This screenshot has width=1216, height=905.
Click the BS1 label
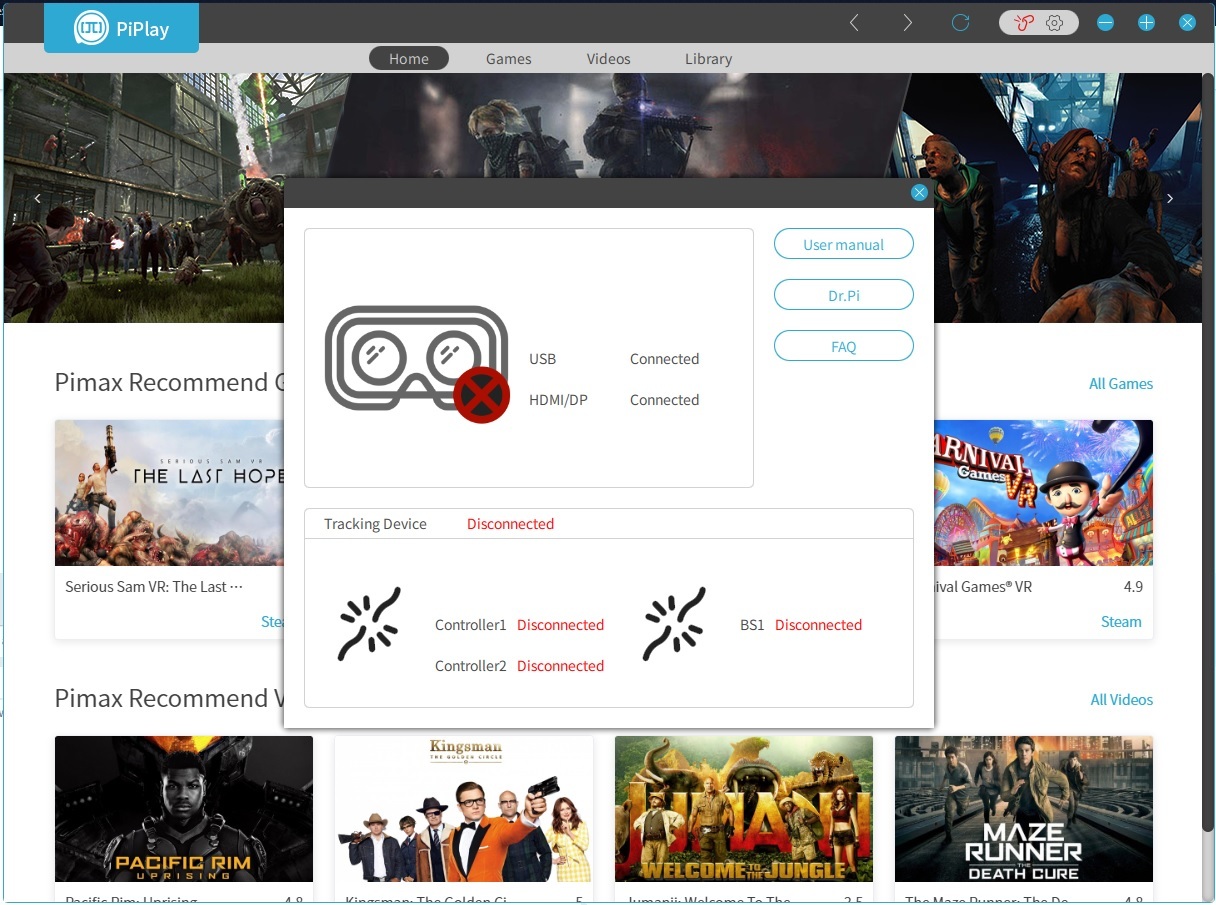(x=752, y=625)
